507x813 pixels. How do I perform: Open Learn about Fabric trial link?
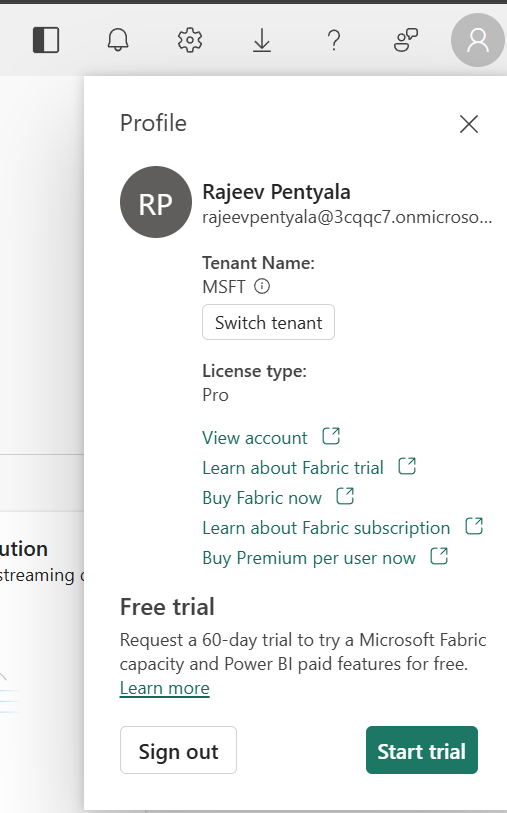tap(293, 468)
